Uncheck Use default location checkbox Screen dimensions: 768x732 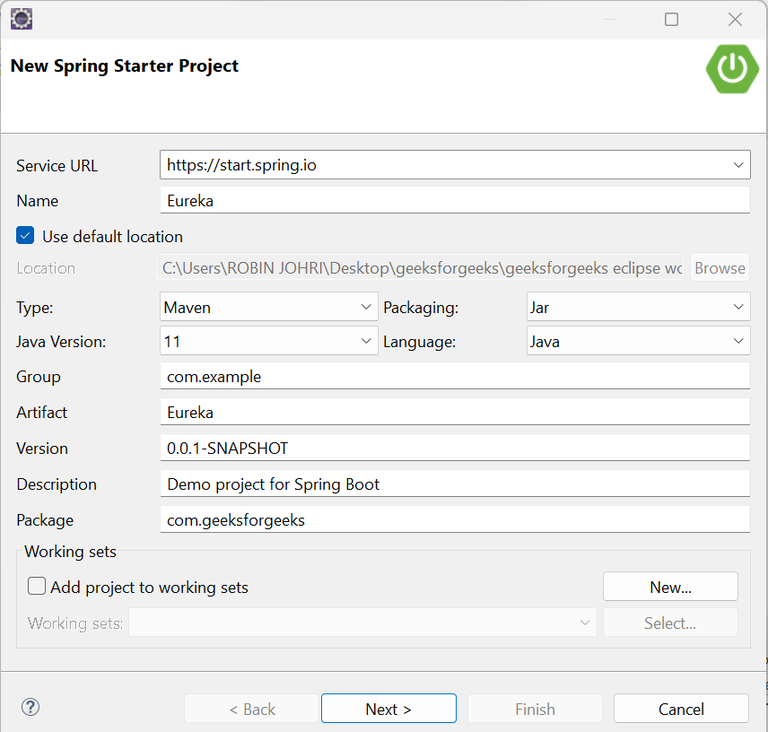tap(26, 236)
